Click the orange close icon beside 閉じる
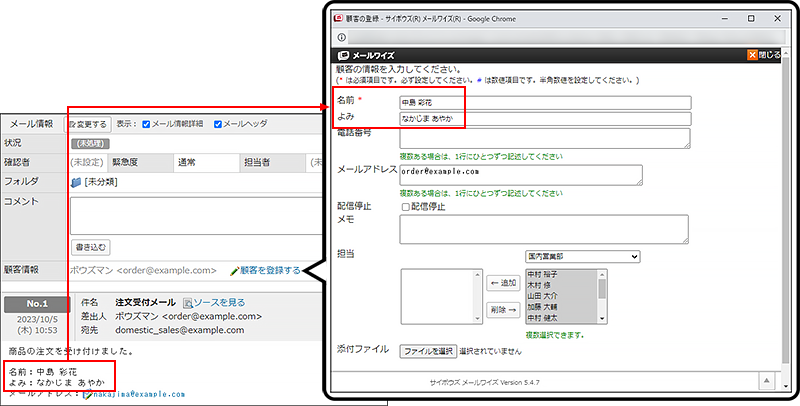 tap(753, 55)
